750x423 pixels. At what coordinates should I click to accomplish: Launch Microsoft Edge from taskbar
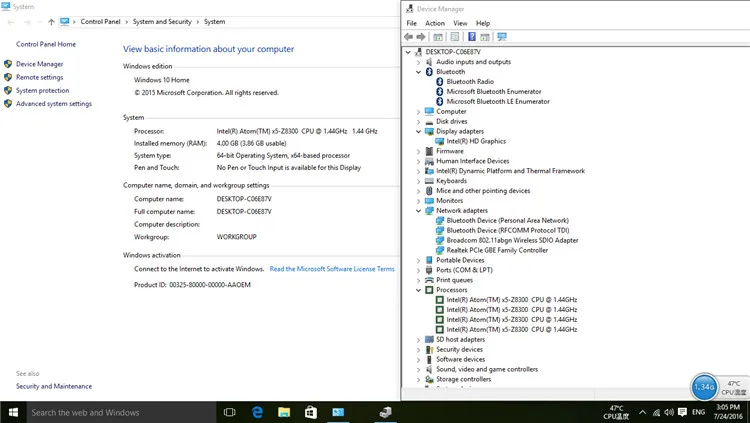[257, 412]
